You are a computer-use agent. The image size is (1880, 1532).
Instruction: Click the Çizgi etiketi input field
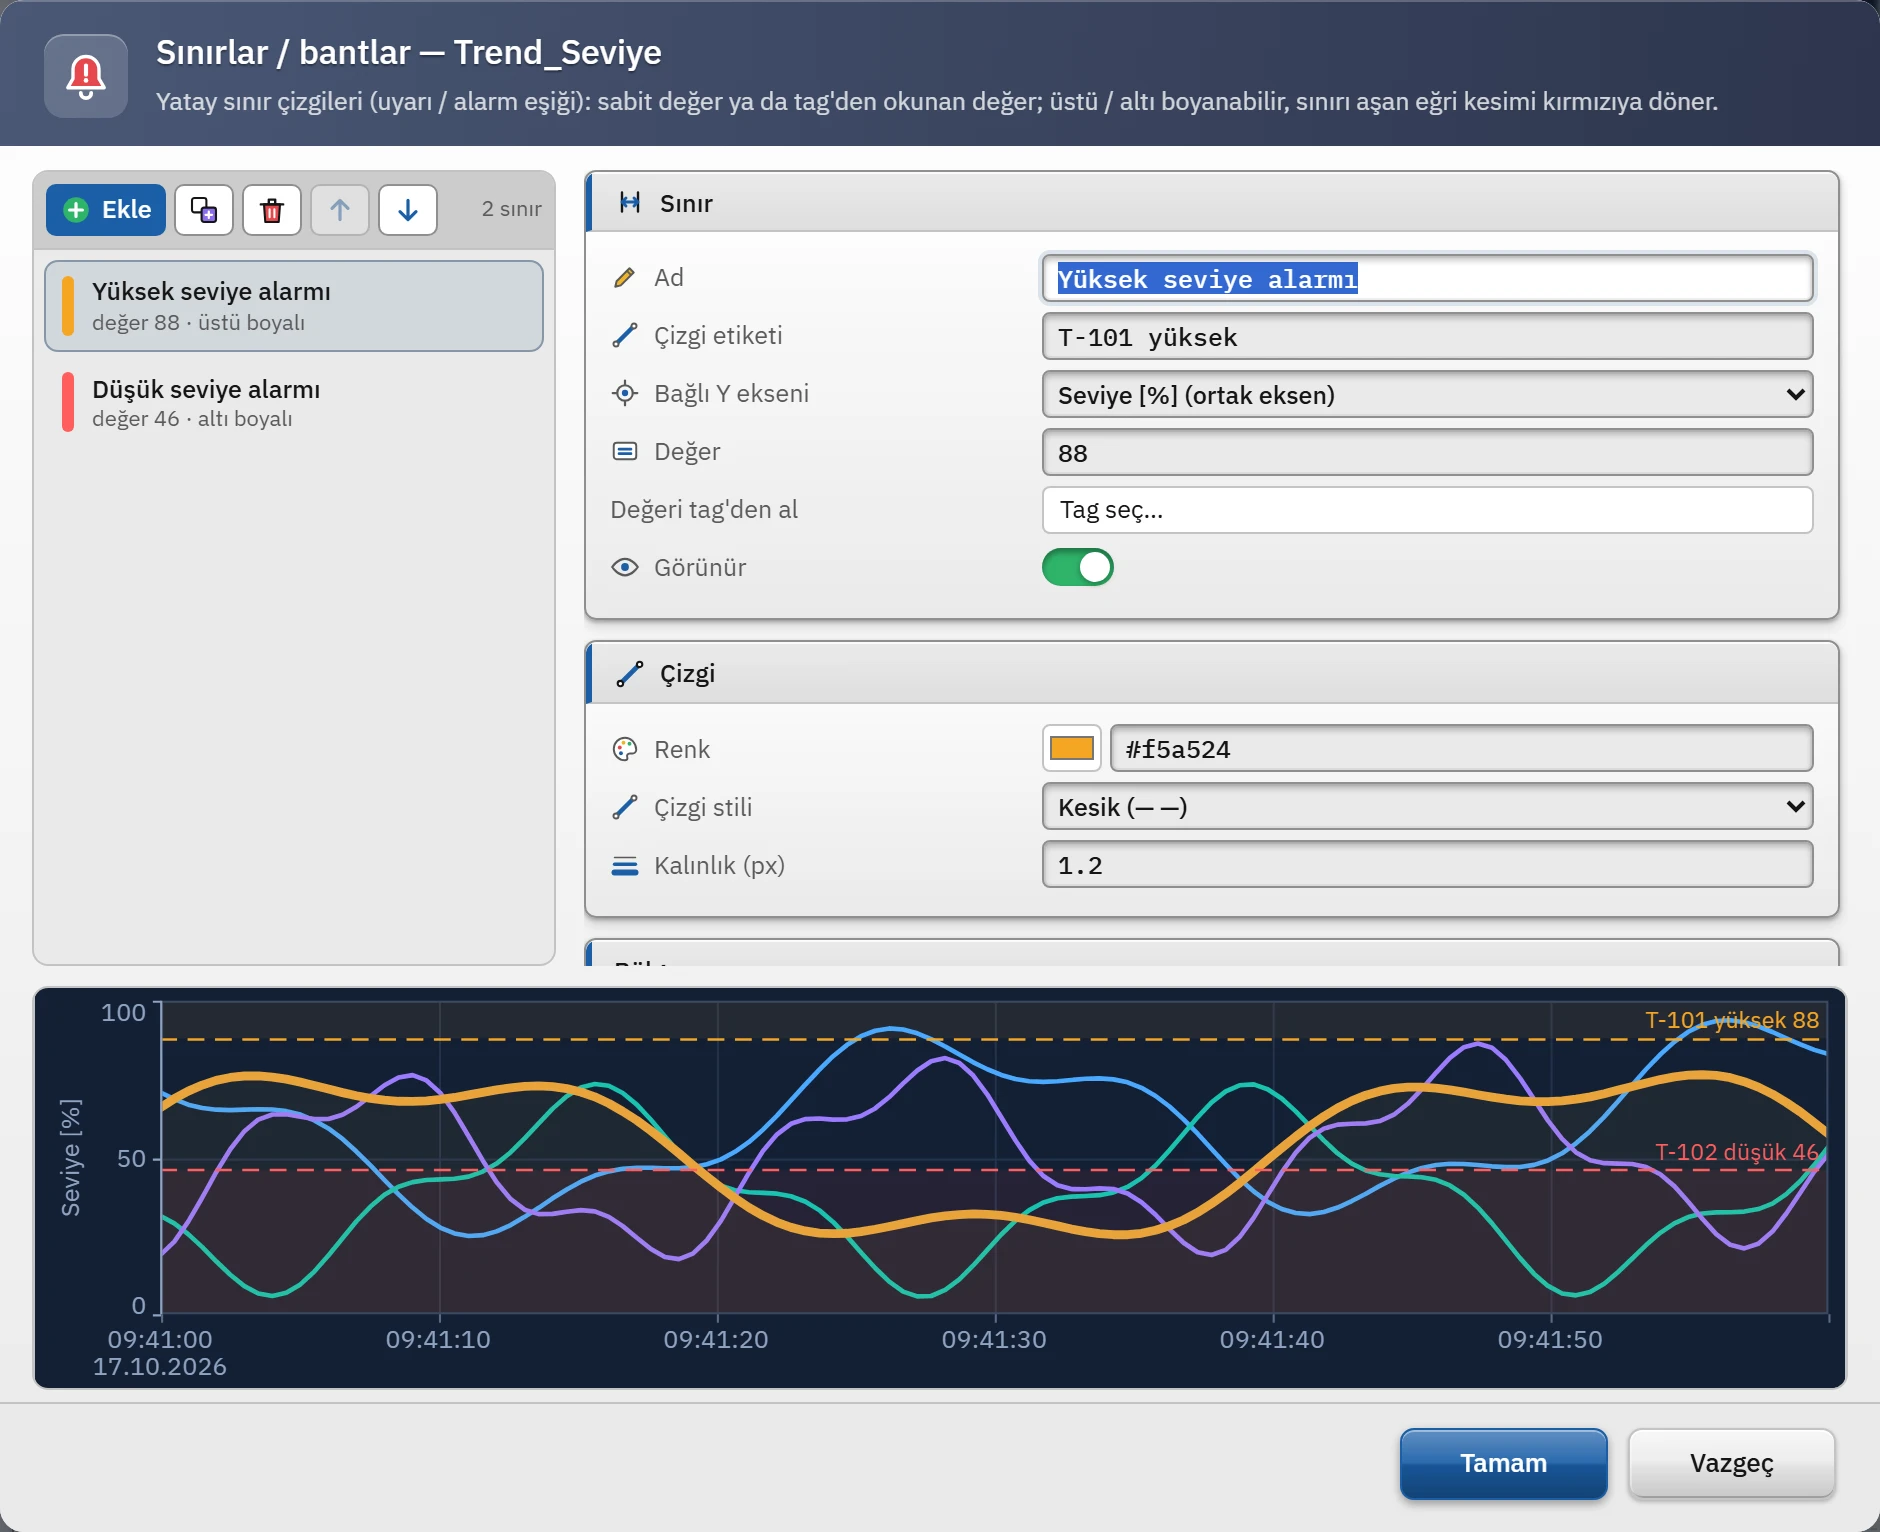[1428, 336]
